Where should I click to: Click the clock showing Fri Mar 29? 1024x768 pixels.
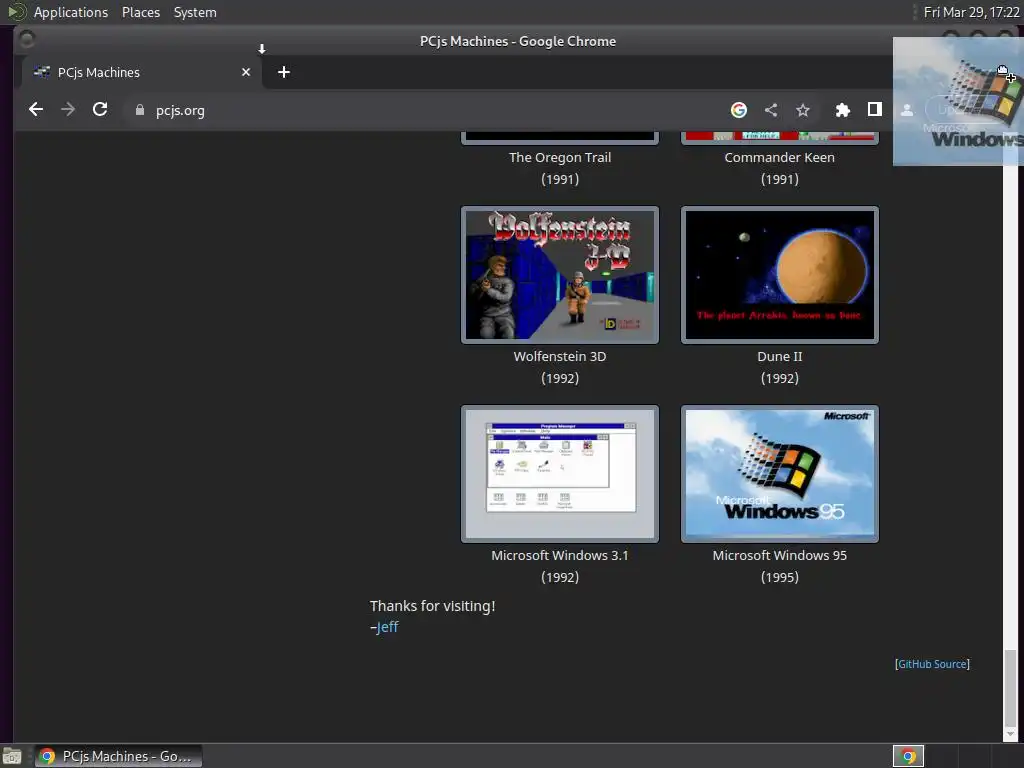point(971,12)
